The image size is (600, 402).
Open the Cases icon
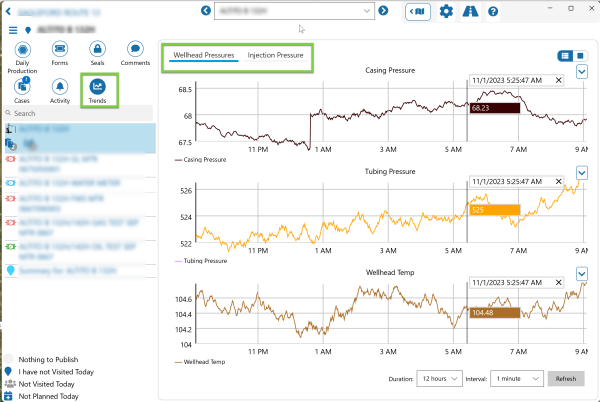click(22, 87)
